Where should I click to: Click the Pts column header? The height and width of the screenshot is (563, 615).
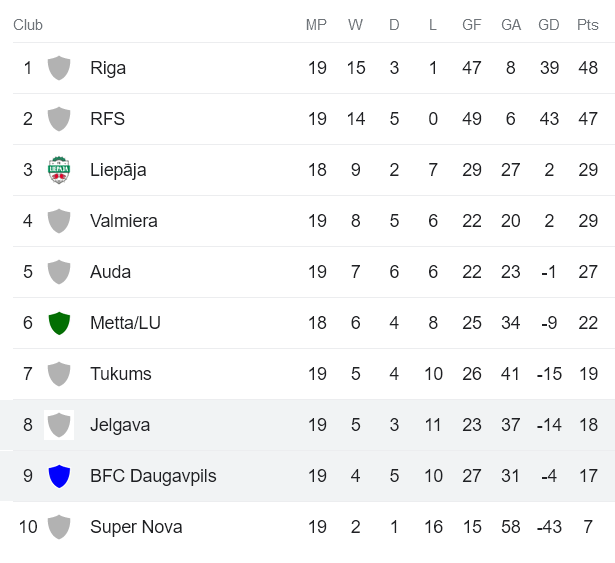click(588, 25)
